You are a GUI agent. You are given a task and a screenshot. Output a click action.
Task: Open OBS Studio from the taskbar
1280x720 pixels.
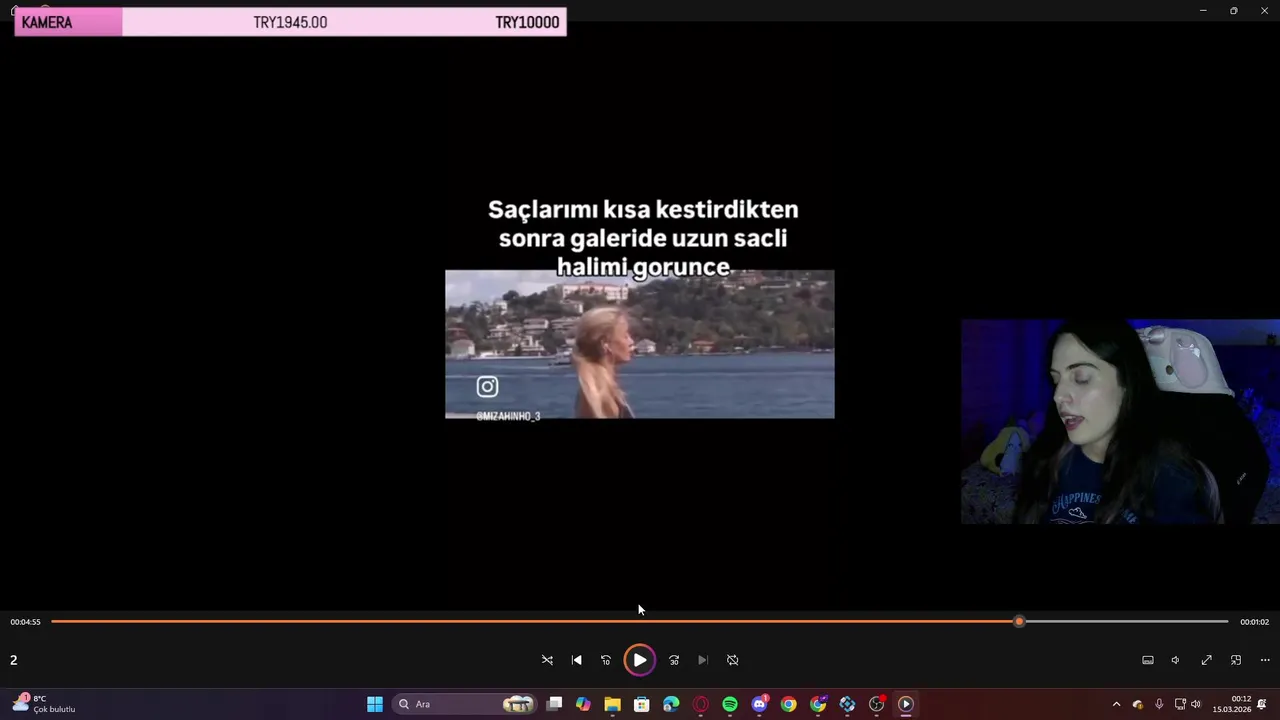coord(877,704)
